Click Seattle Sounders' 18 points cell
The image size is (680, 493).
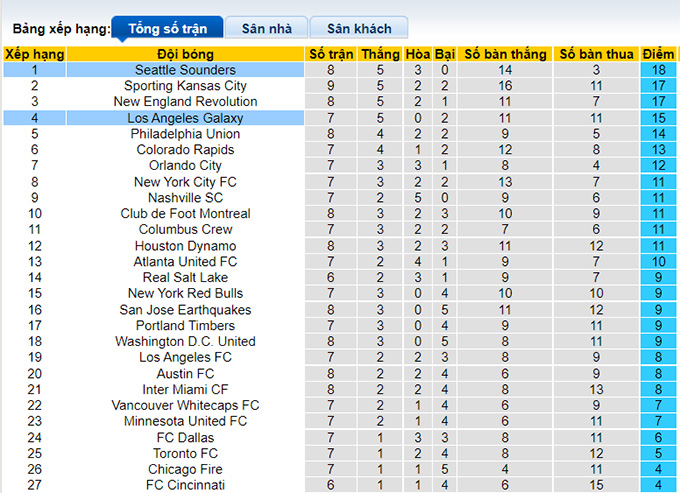[660, 70]
